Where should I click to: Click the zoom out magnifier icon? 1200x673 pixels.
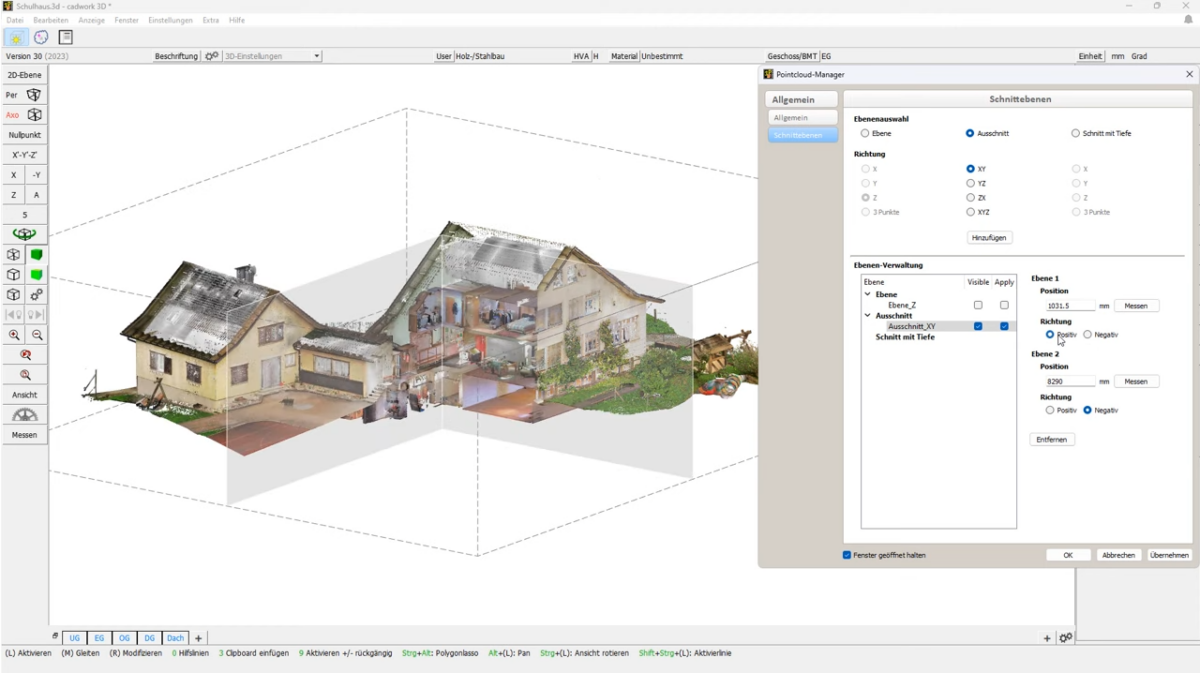tap(37, 336)
